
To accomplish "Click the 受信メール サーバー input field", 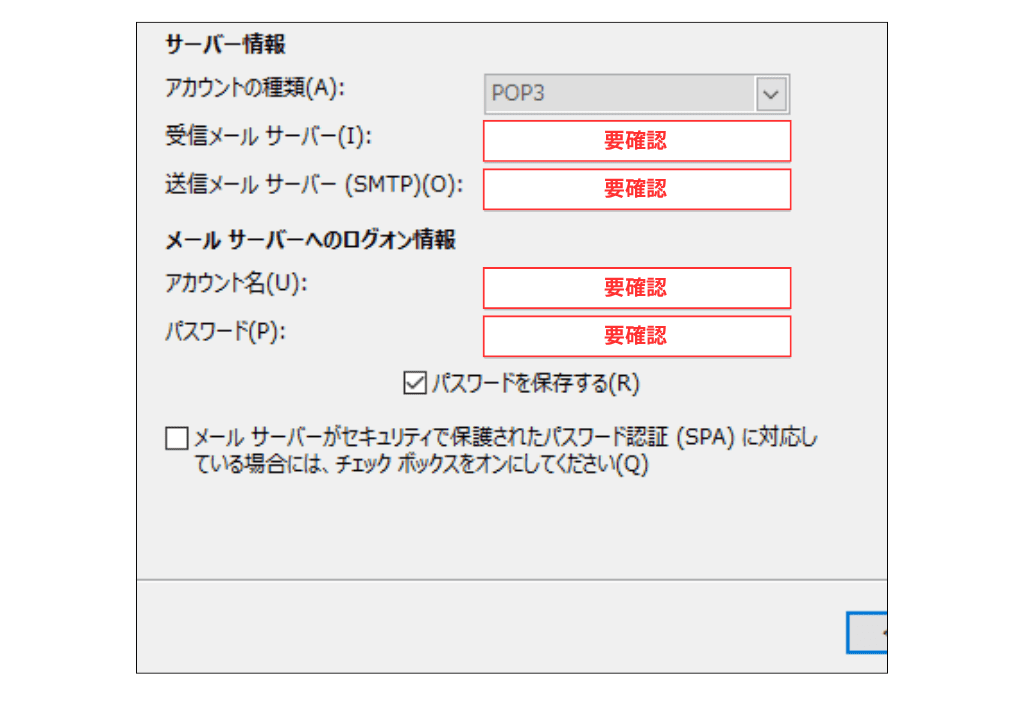I will click(x=637, y=141).
